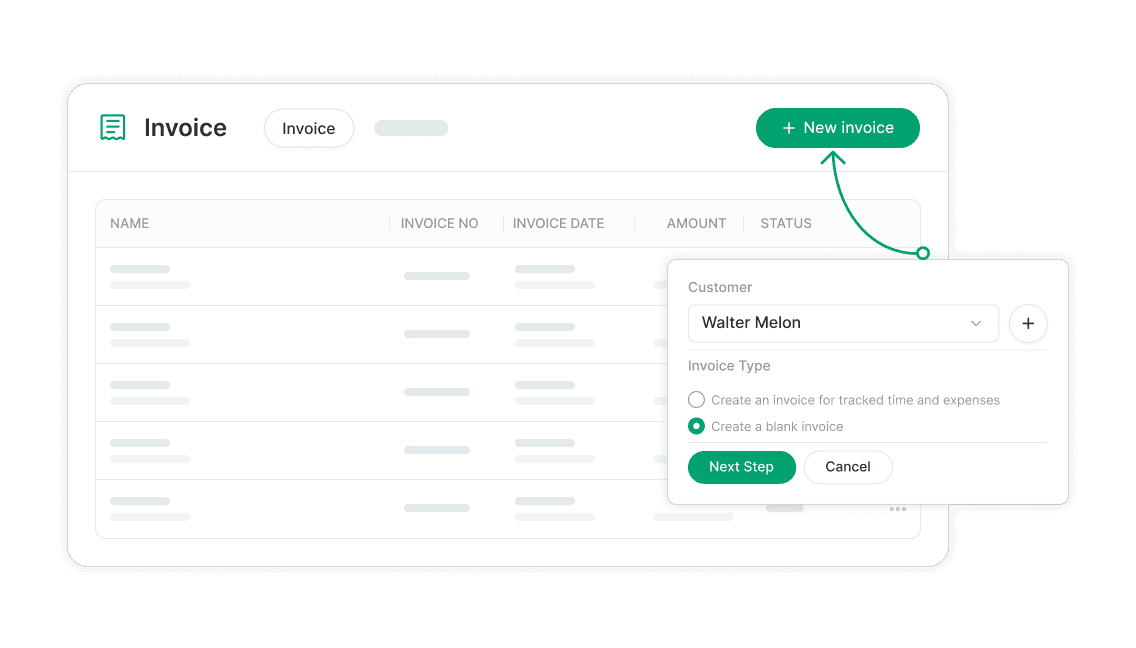This screenshot has height=648, width=1136.
Task: Choose 'Create an invoice for tracked time and expenses'
Action: (696, 399)
